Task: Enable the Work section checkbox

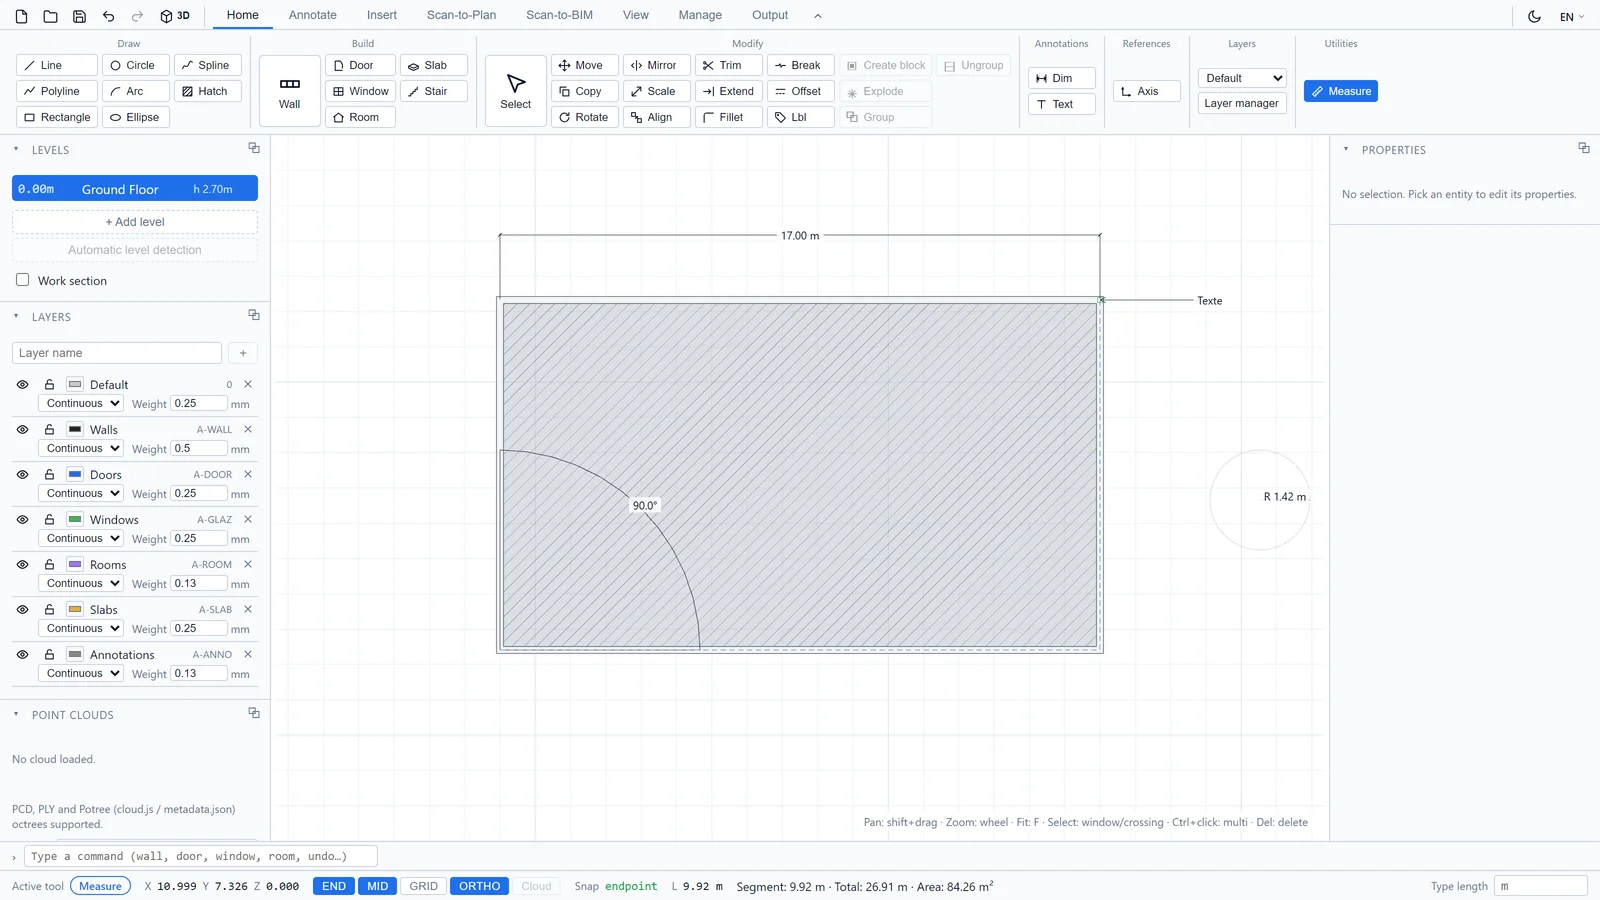Action: tap(22, 280)
